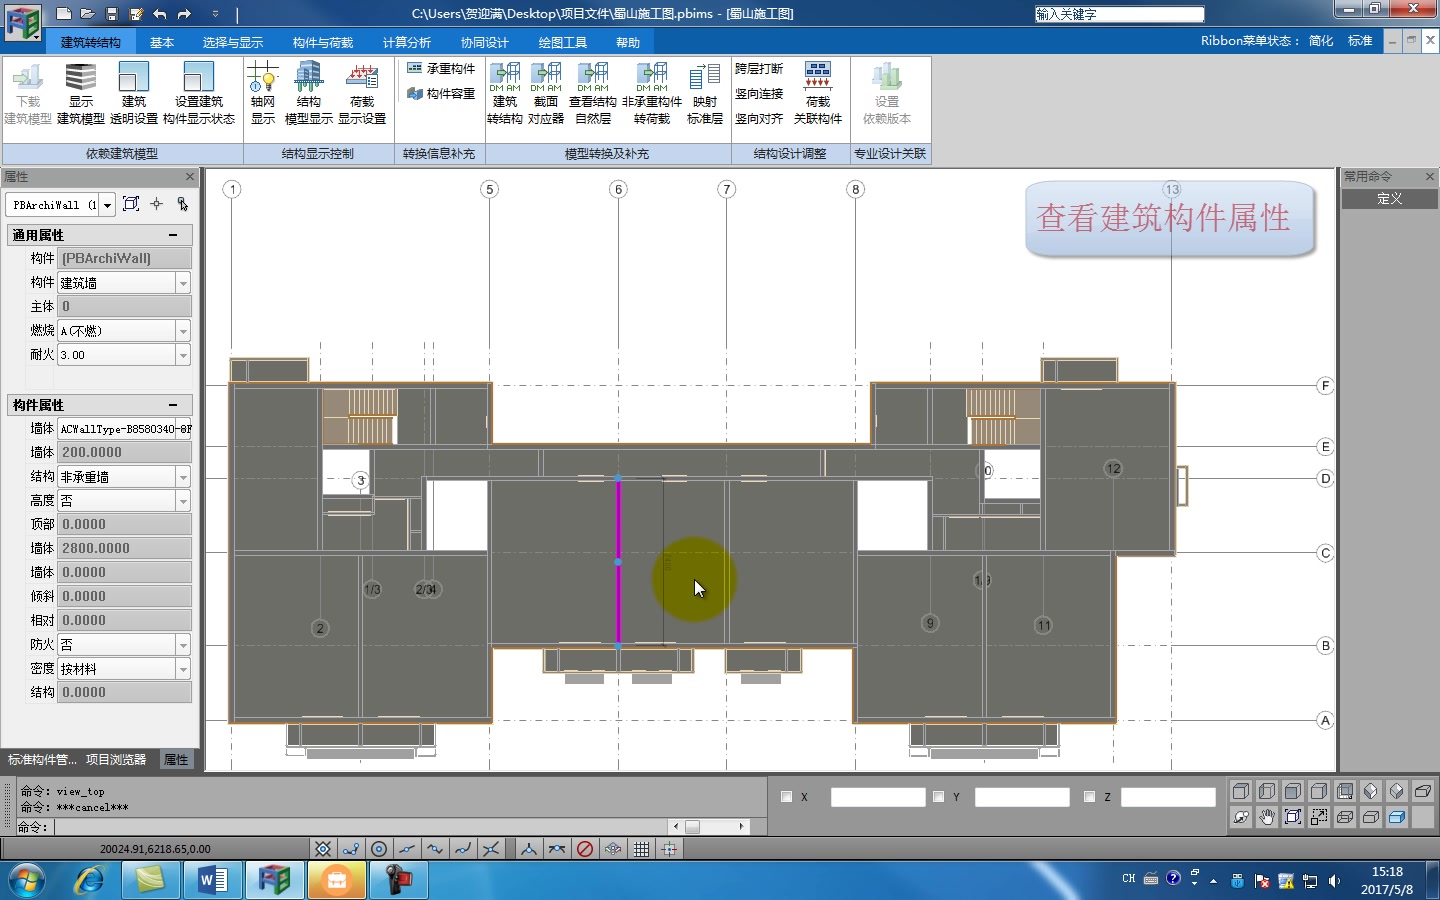The width and height of the screenshot is (1440, 900).
Task: Toggle the no-snap (prohibit) icon in snap toolbar
Action: coord(585,849)
